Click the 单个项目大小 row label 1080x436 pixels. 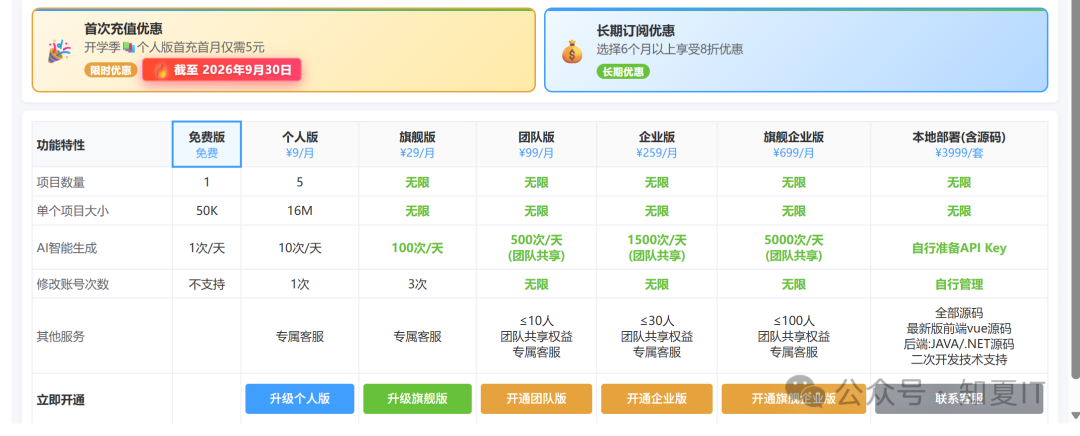72,211
